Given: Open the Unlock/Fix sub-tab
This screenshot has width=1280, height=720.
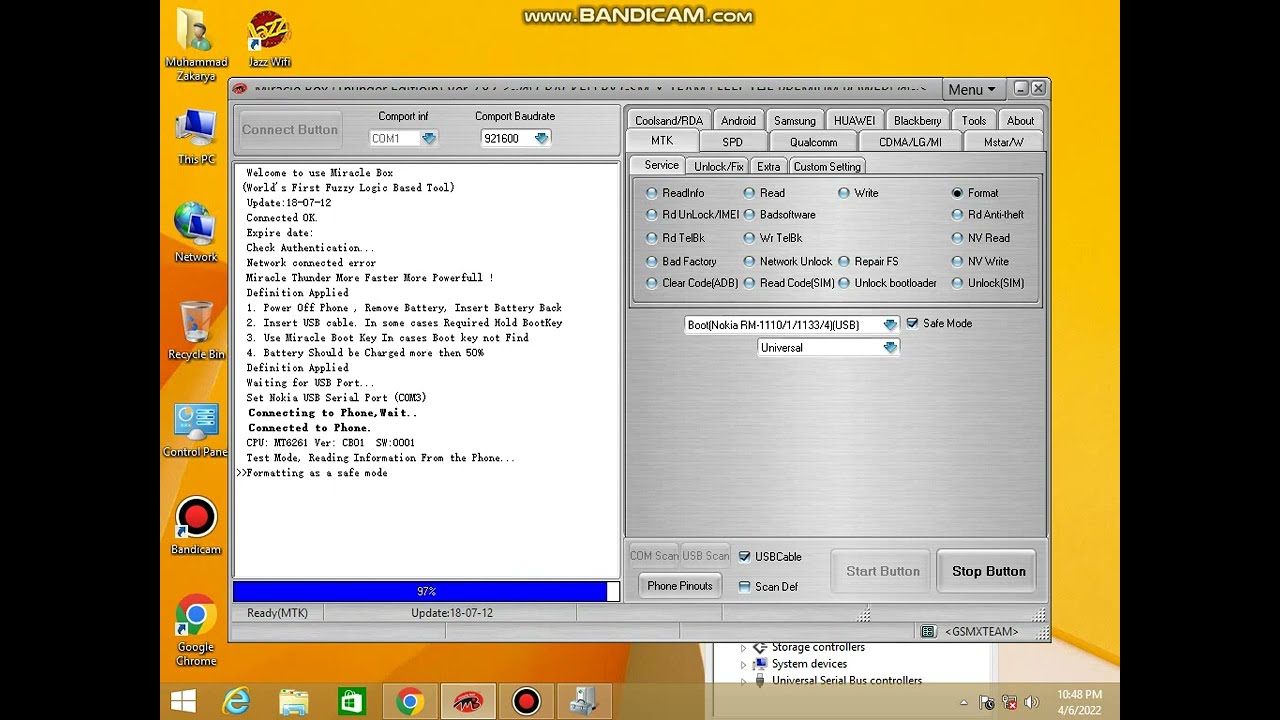Looking at the screenshot, I should point(718,166).
